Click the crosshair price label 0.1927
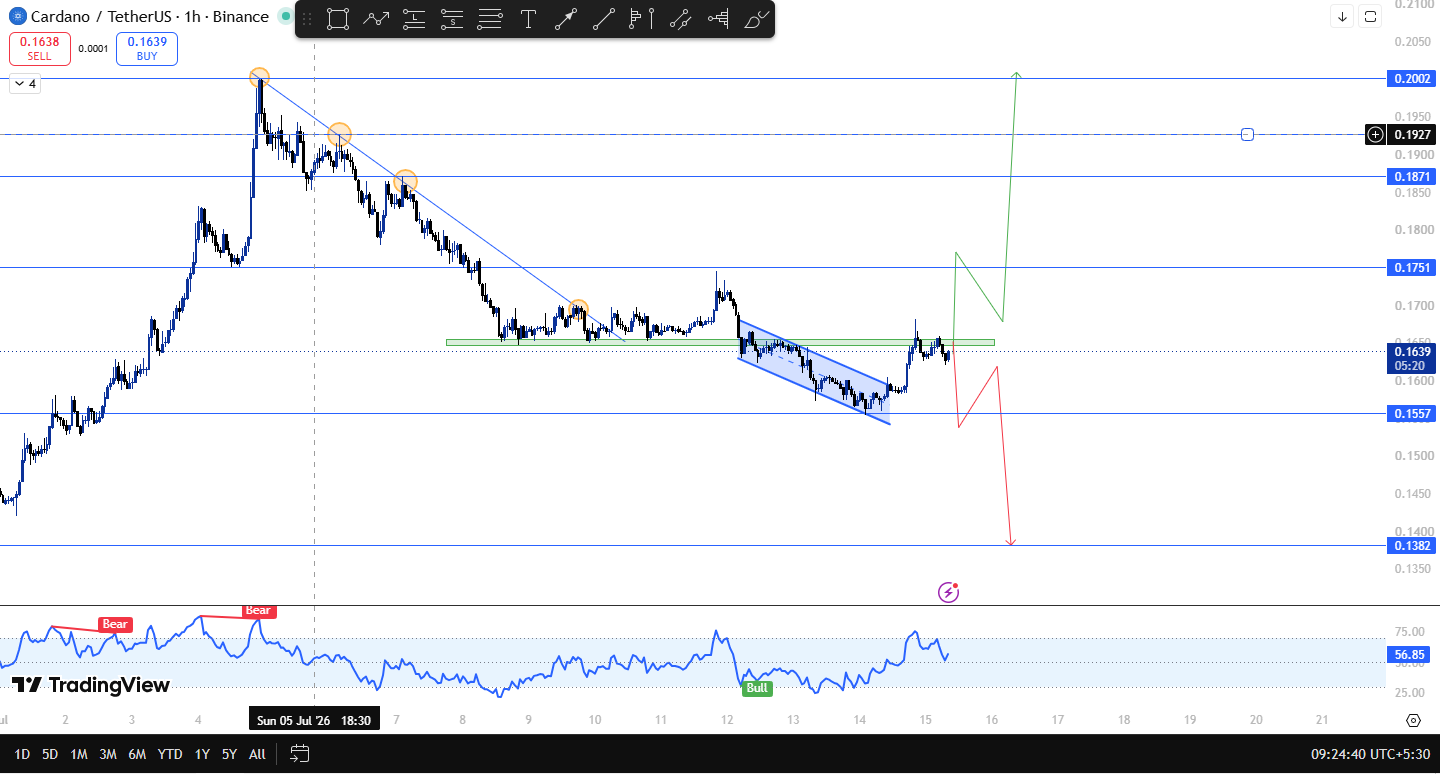The image size is (1440, 774). point(1411,134)
